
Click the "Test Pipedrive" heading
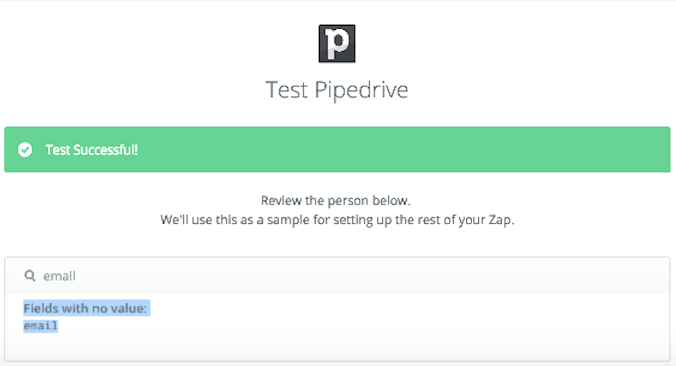[x=337, y=90]
